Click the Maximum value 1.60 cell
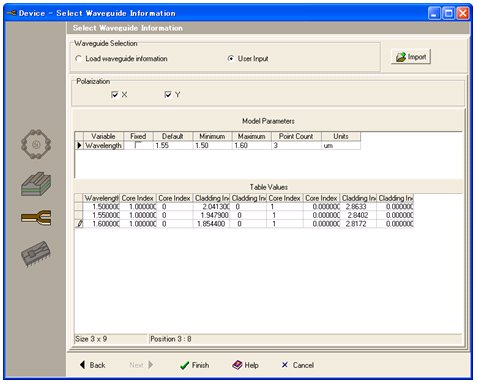 pyautogui.click(x=252, y=145)
